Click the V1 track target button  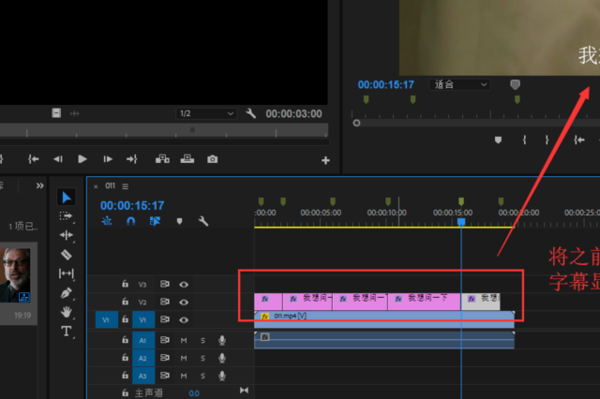coord(143,320)
